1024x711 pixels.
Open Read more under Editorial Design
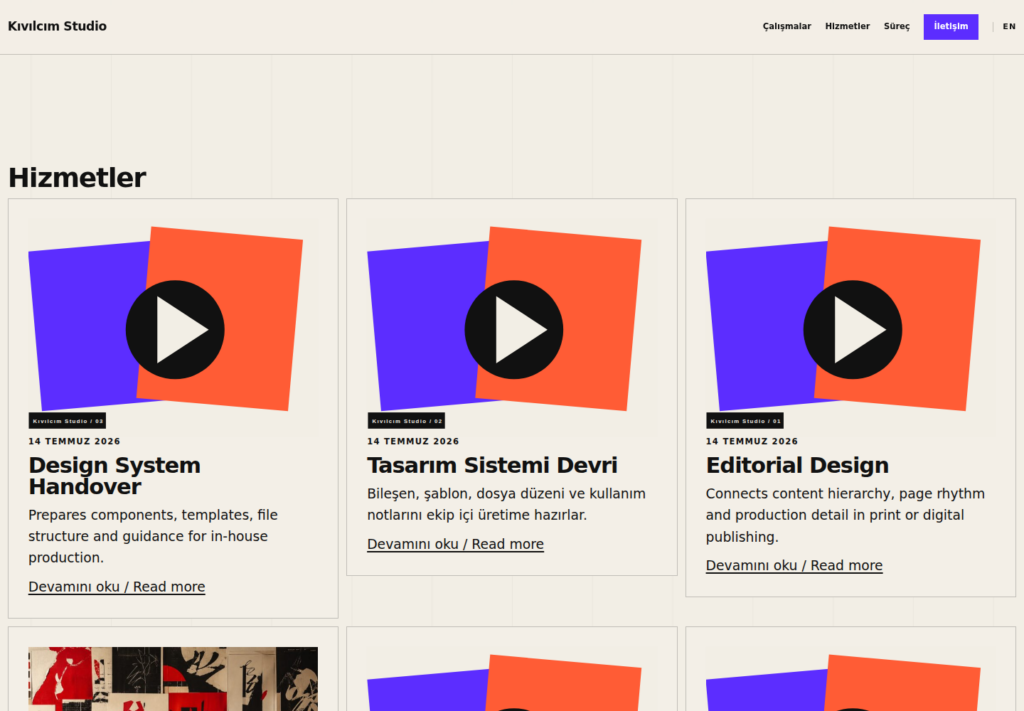coord(794,565)
